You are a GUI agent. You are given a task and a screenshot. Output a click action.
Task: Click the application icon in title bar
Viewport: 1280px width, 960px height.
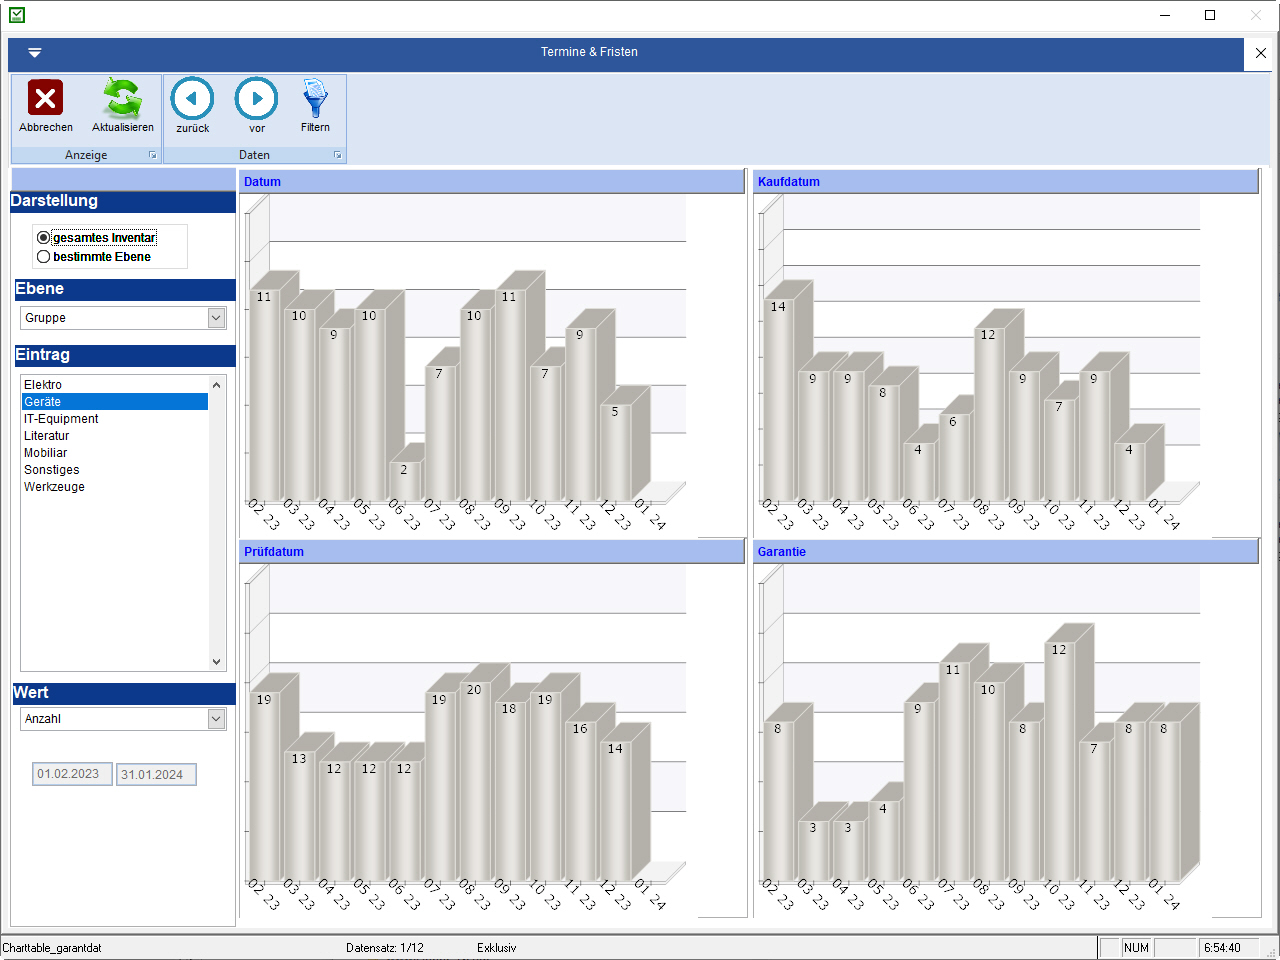[16, 15]
